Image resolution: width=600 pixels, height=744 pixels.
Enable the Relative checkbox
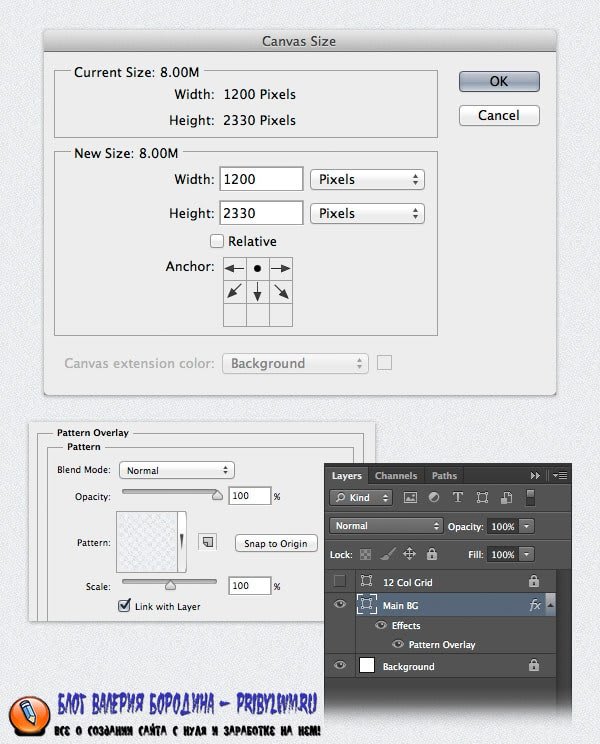[x=217, y=241]
